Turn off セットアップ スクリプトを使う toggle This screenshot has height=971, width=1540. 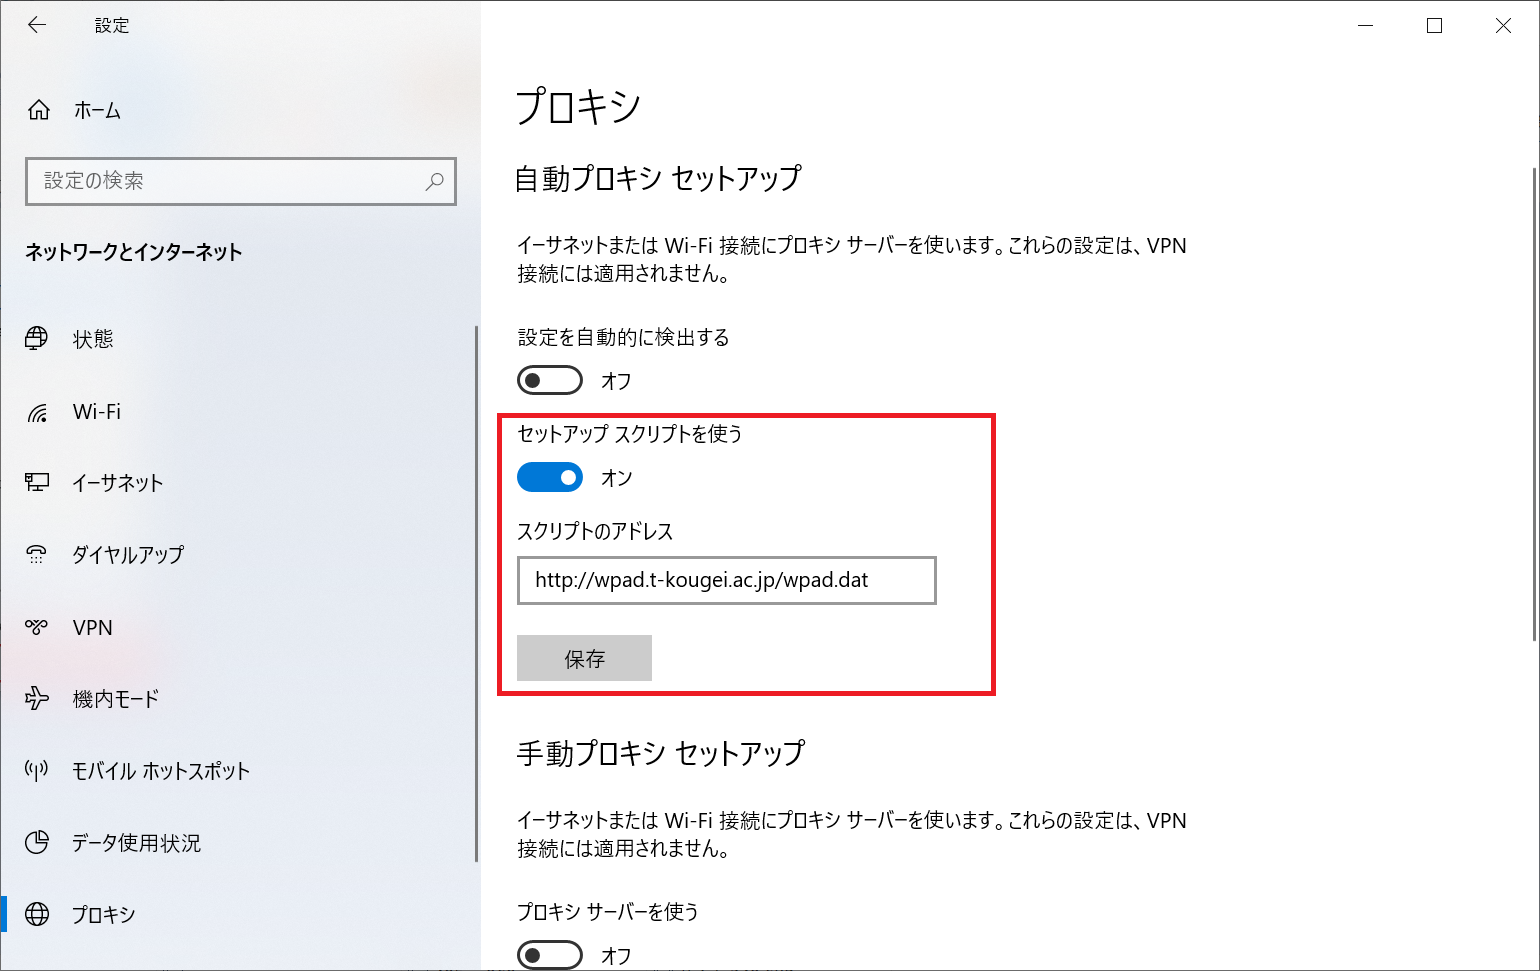[x=550, y=477]
